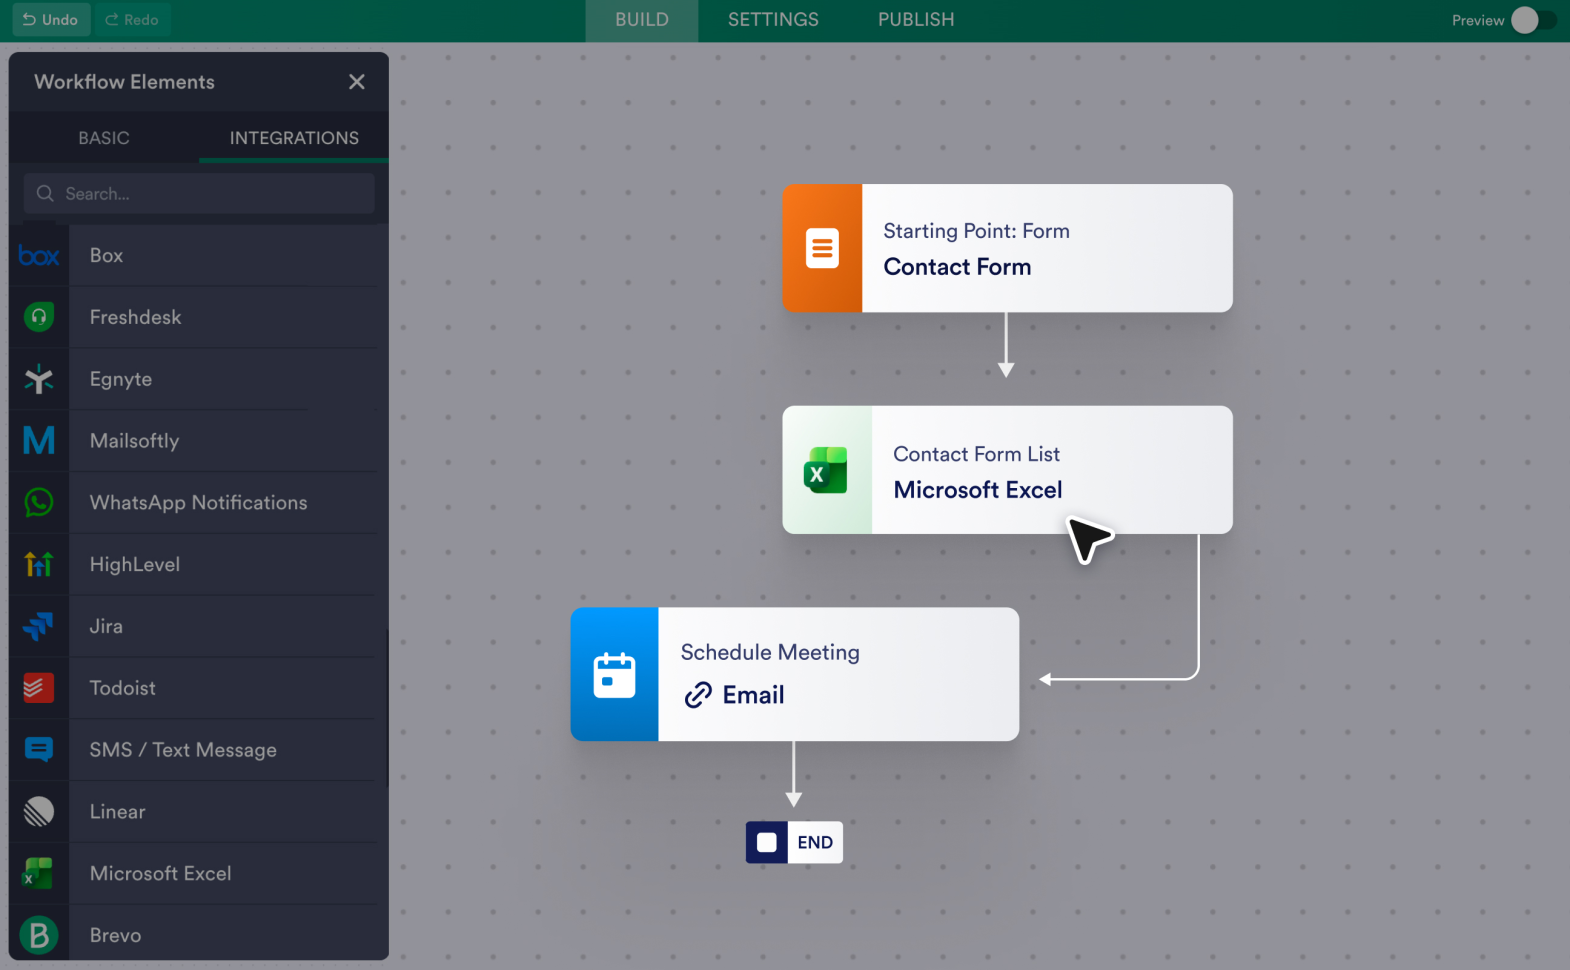
Task: Click the HighLevel arrows icon
Action: tap(39, 564)
